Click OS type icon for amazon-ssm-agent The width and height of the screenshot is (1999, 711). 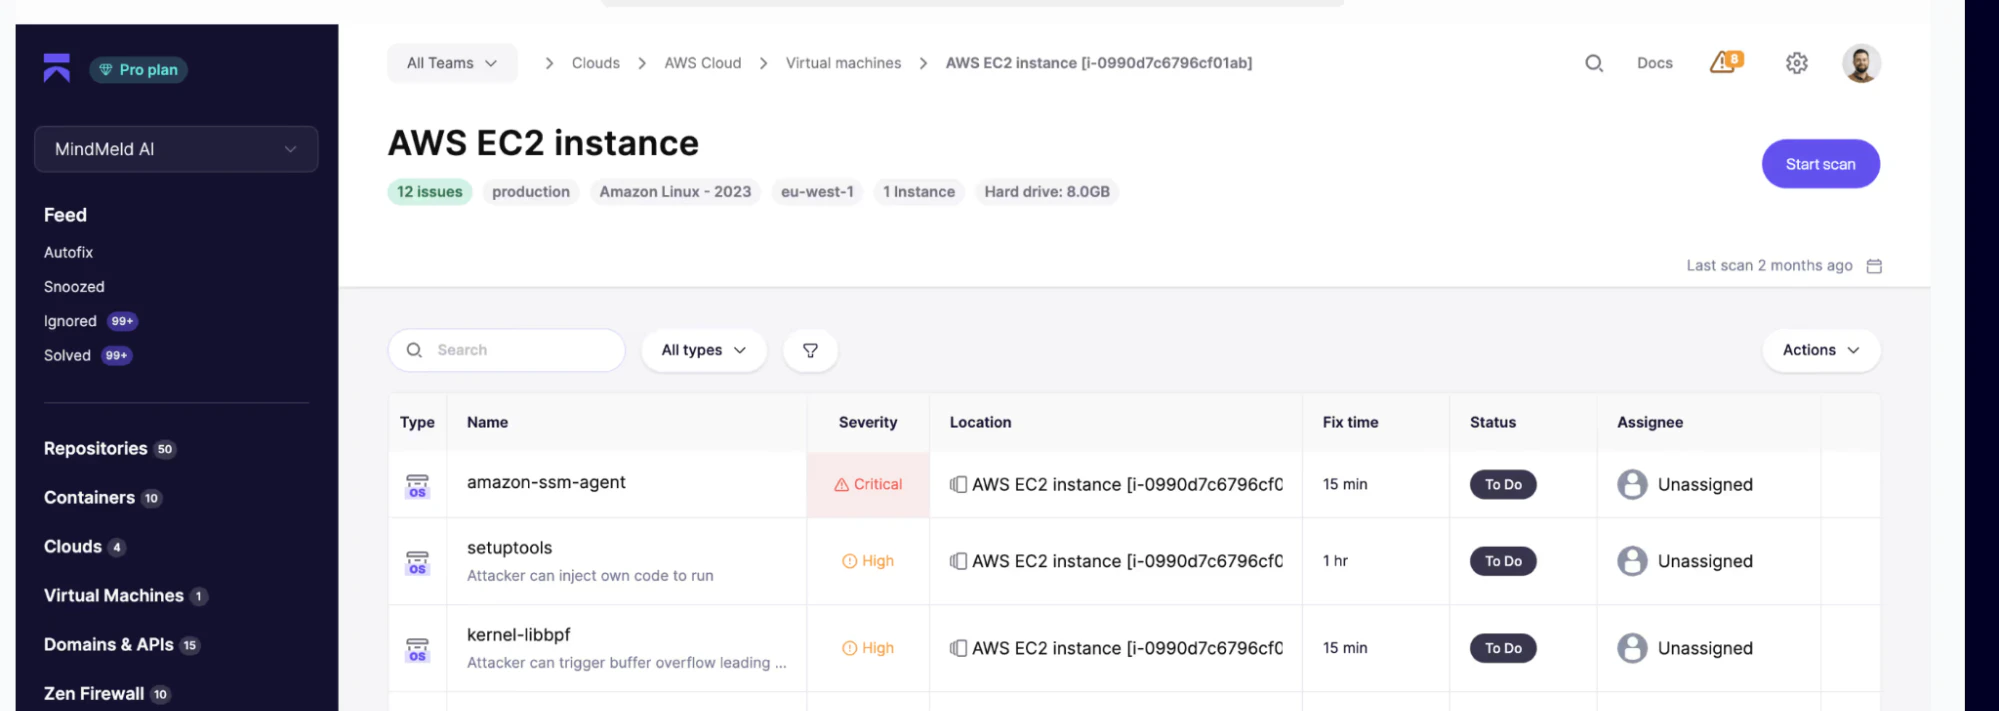pos(417,485)
